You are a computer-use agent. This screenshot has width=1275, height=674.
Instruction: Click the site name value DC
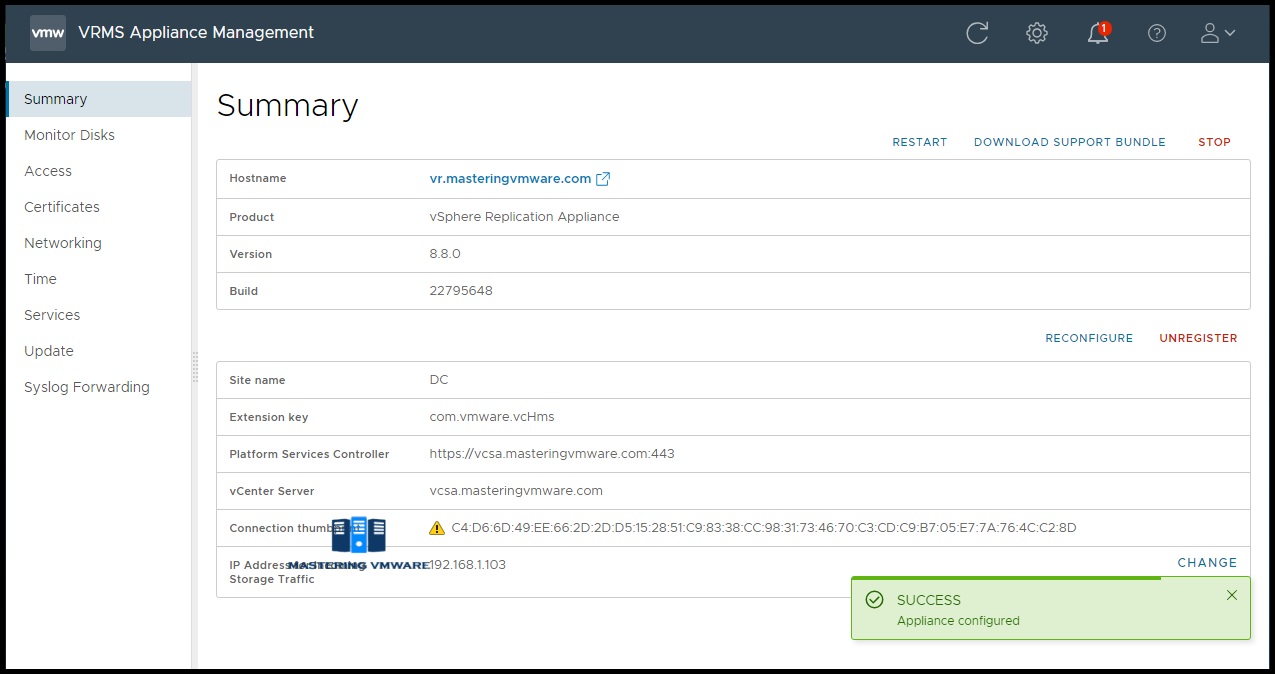[x=439, y=380]
